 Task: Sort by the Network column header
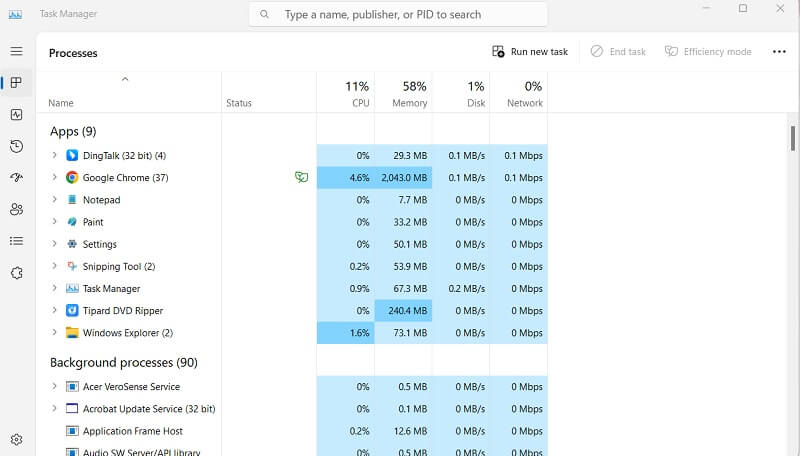coord(518,93)
